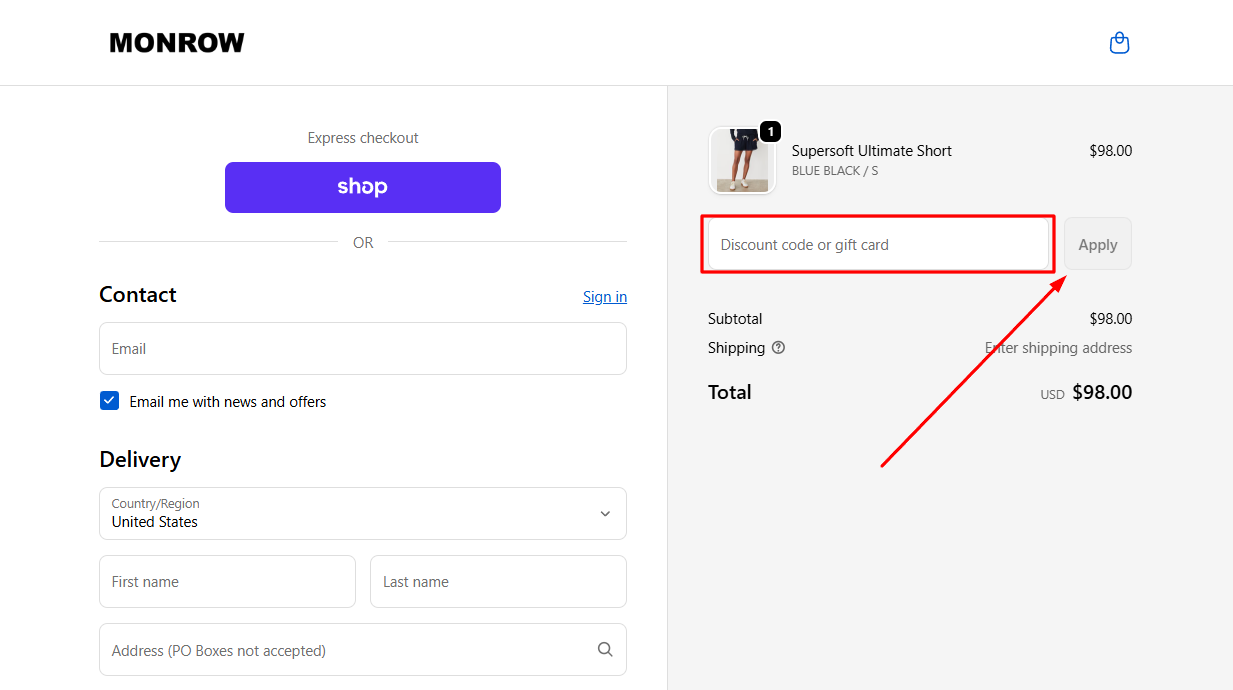Screen dimensions: 1233x690
Task: Click the Total amount $98.00
Action: pos(1102,392)
